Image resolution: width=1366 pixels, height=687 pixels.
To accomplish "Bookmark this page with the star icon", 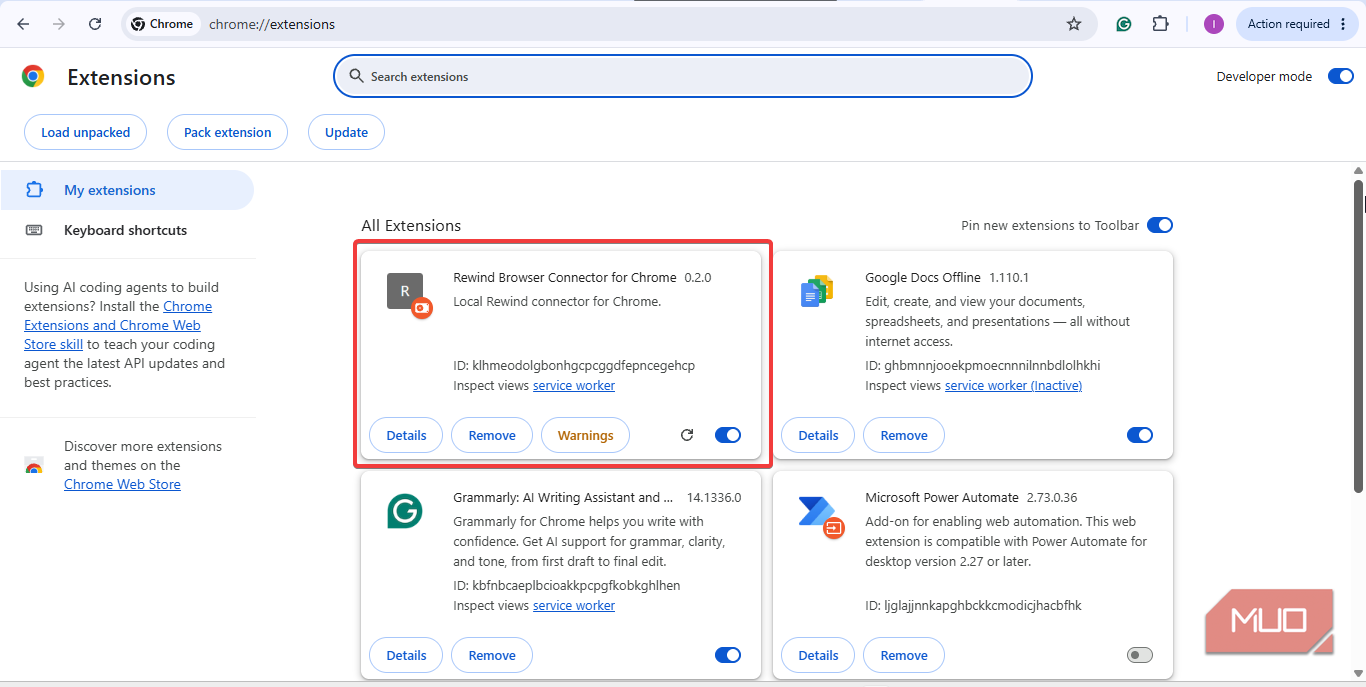I will pos(1074,24).
